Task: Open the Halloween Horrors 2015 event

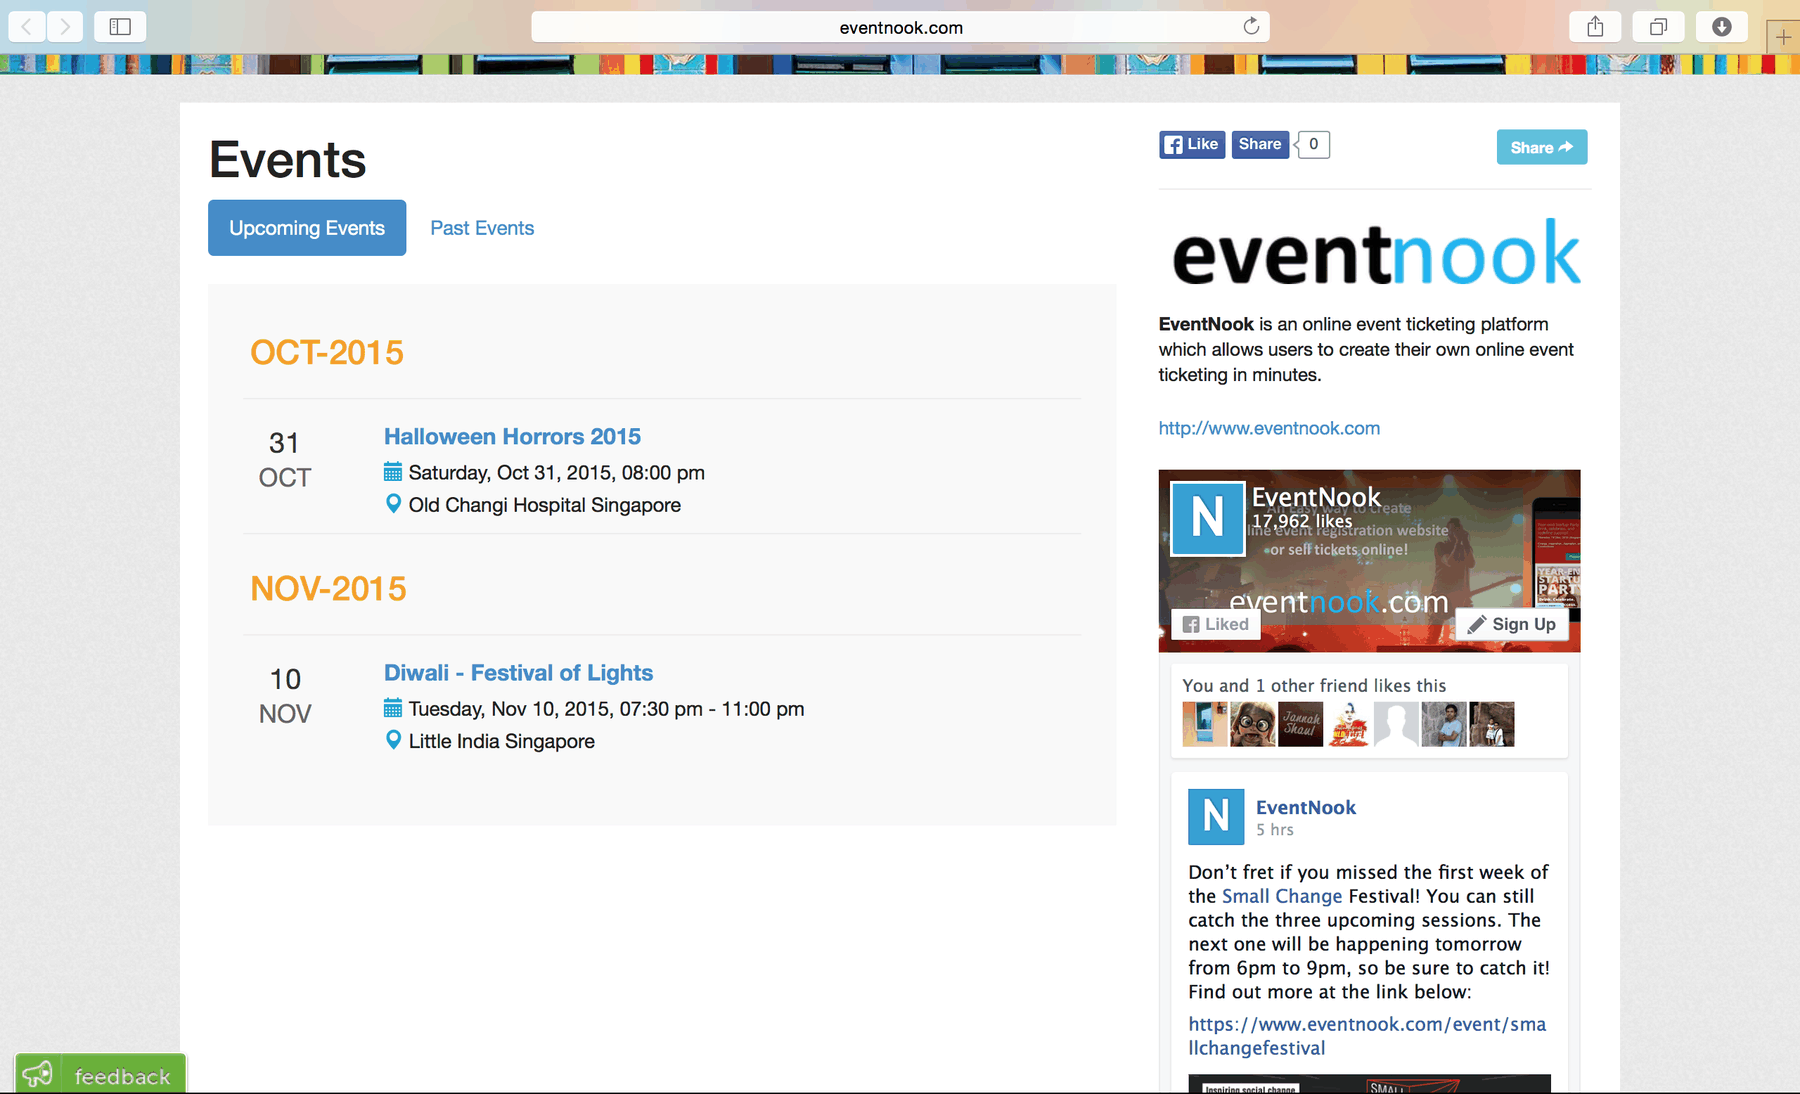Action: 512,437
